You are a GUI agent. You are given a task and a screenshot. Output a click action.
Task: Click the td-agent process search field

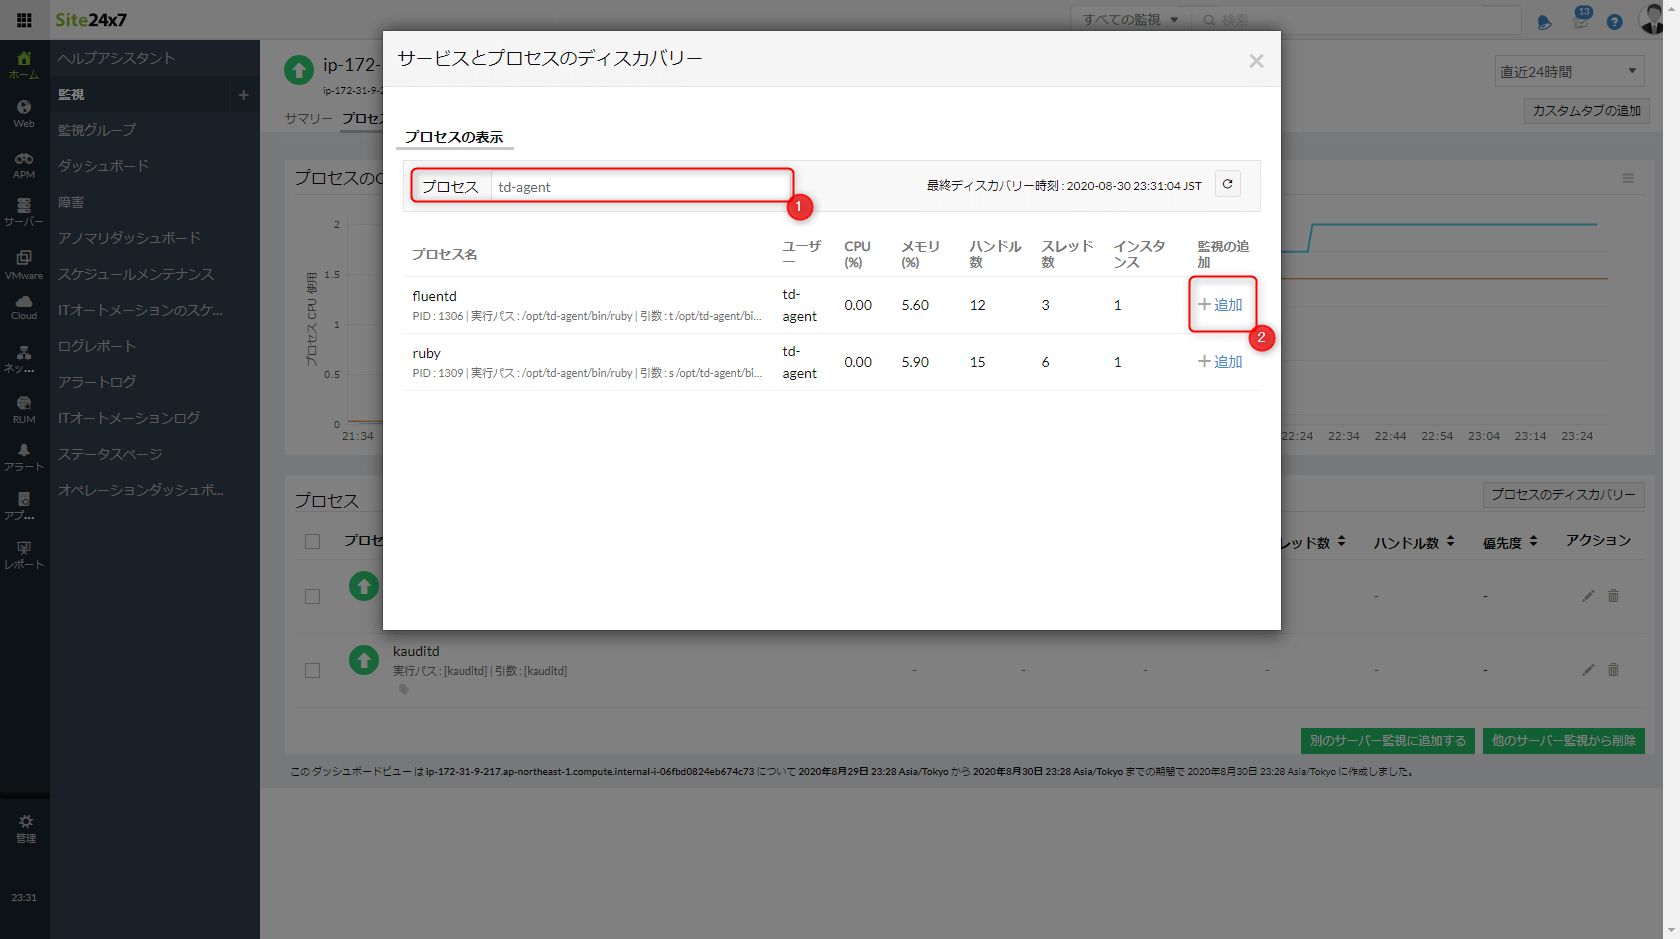coord(641,186)
